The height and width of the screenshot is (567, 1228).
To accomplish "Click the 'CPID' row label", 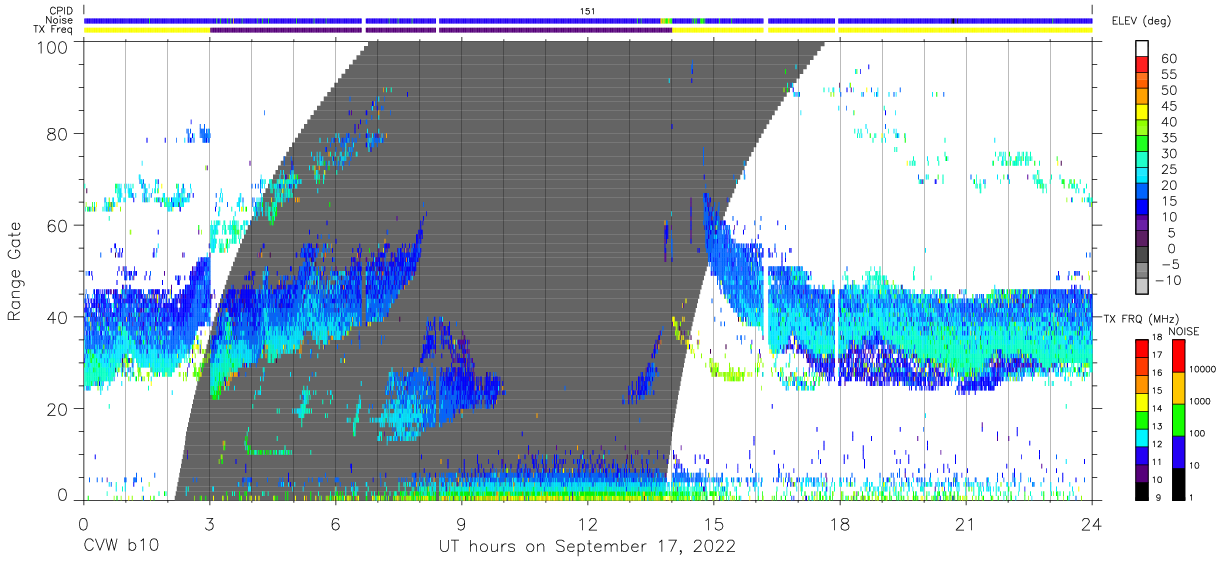I will pos(62,11).
